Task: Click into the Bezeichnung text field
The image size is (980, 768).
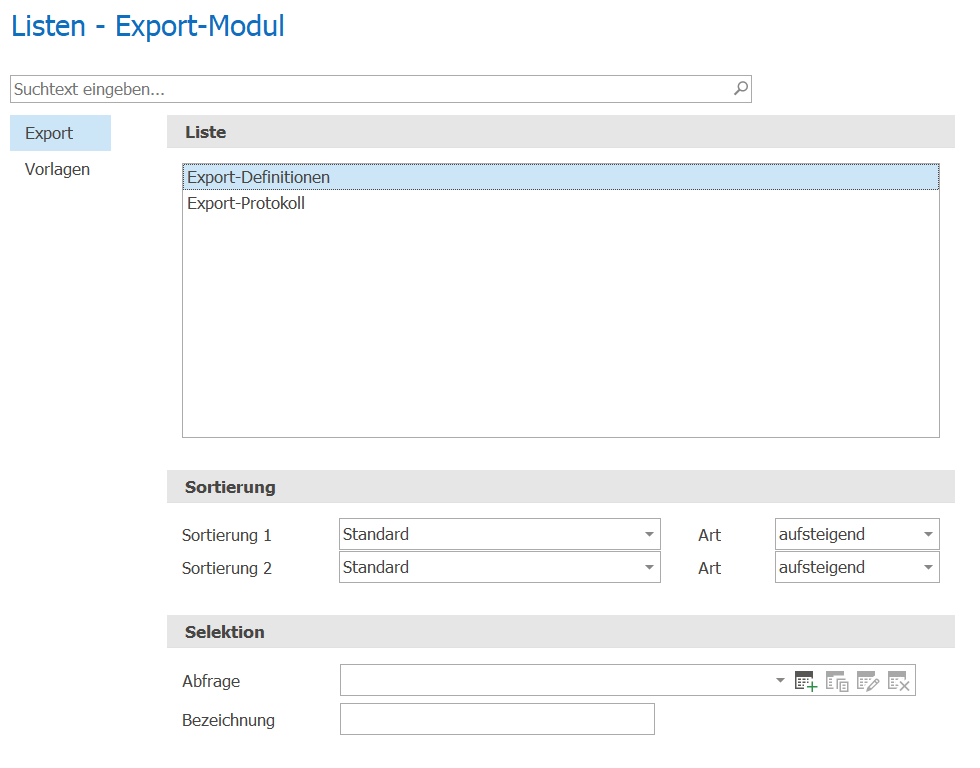Action: 498,719
